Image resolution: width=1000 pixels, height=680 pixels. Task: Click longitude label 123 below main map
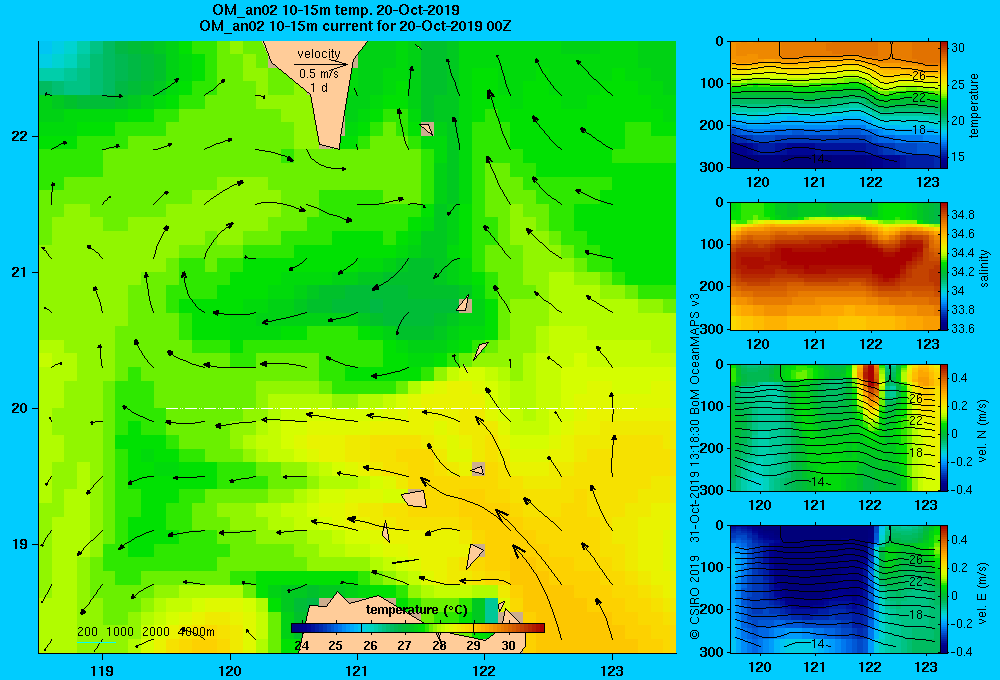pyautogui.click(x=612, y=670)
